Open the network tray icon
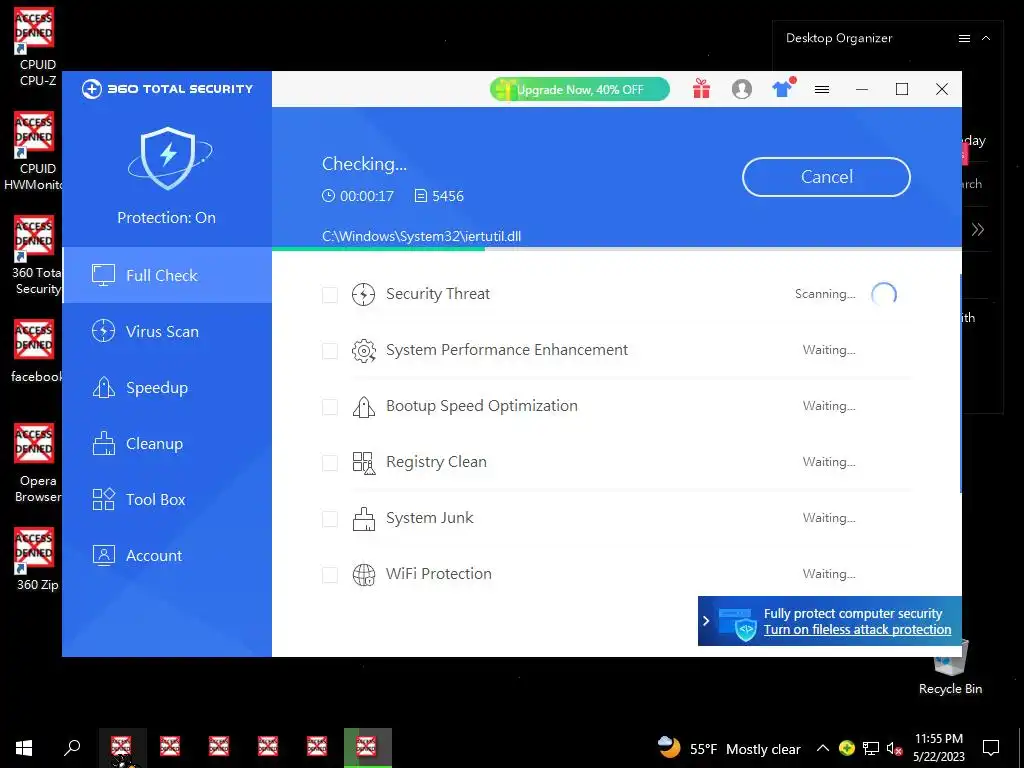The height and width of the screenshot is (768, 1024). [x=871, y=748]
